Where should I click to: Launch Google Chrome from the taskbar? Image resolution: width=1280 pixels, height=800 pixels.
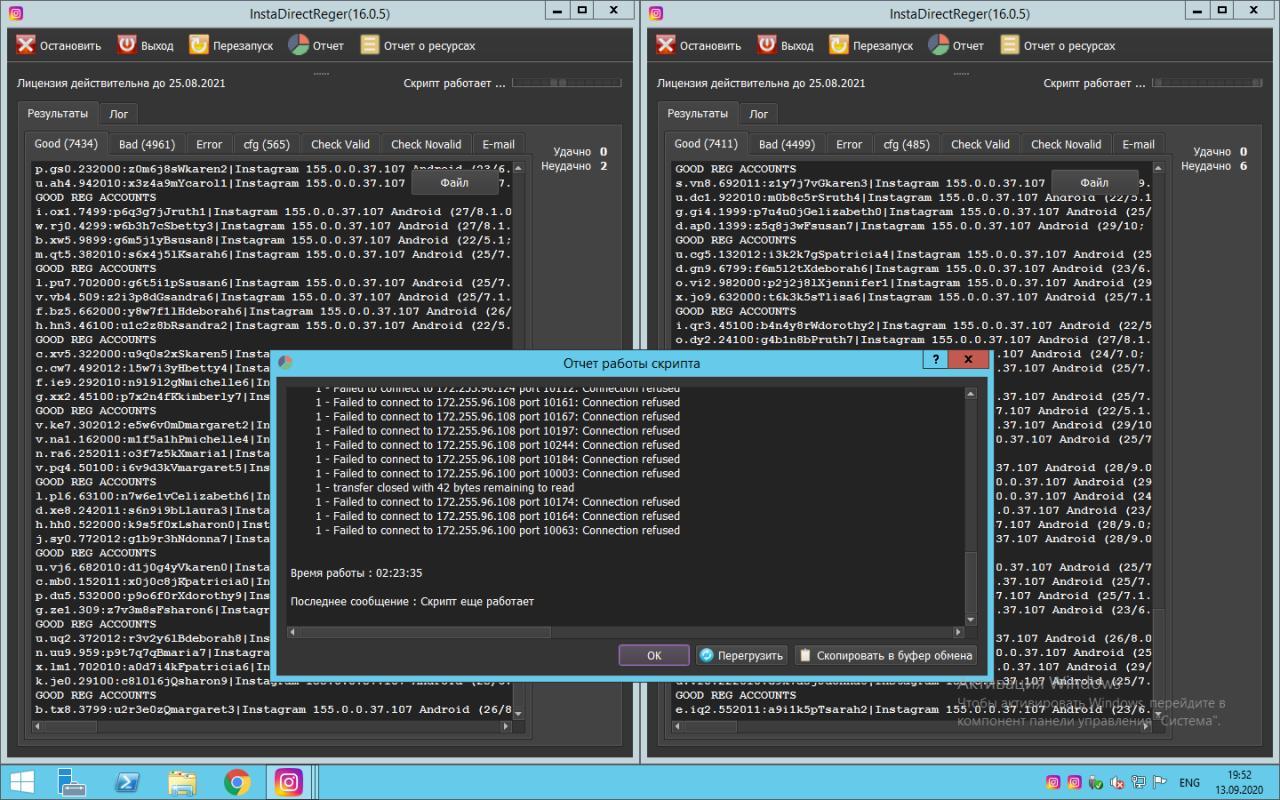[x=237, y=781]
